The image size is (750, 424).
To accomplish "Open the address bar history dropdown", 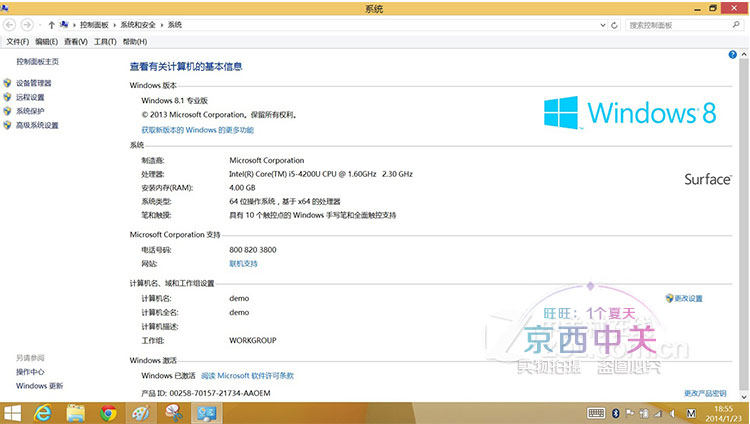I will click(603, 25).
